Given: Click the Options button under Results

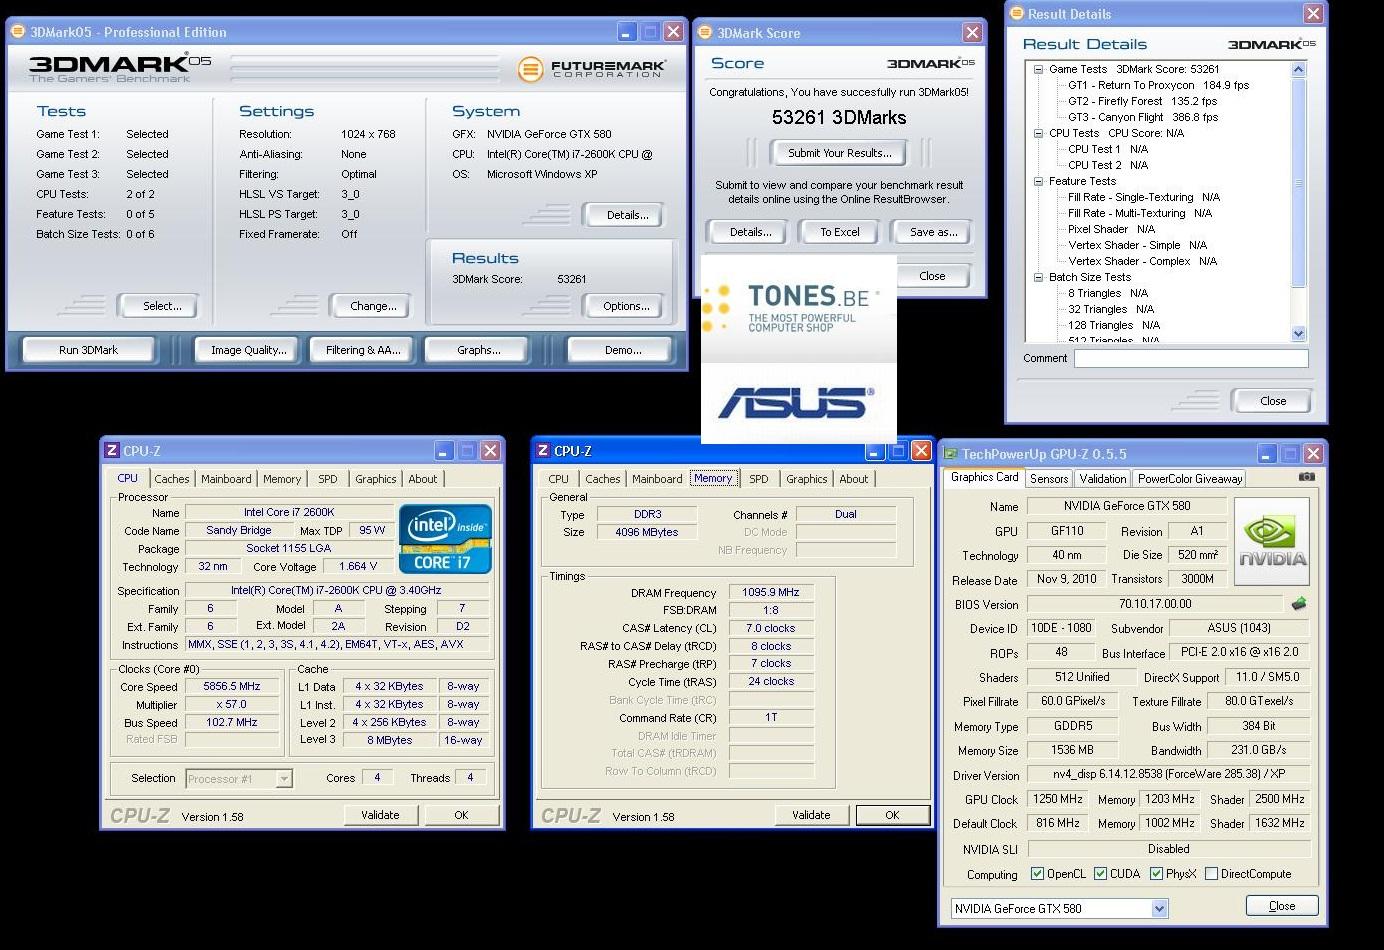Looking at the screenshot, I should click(626, 306).
